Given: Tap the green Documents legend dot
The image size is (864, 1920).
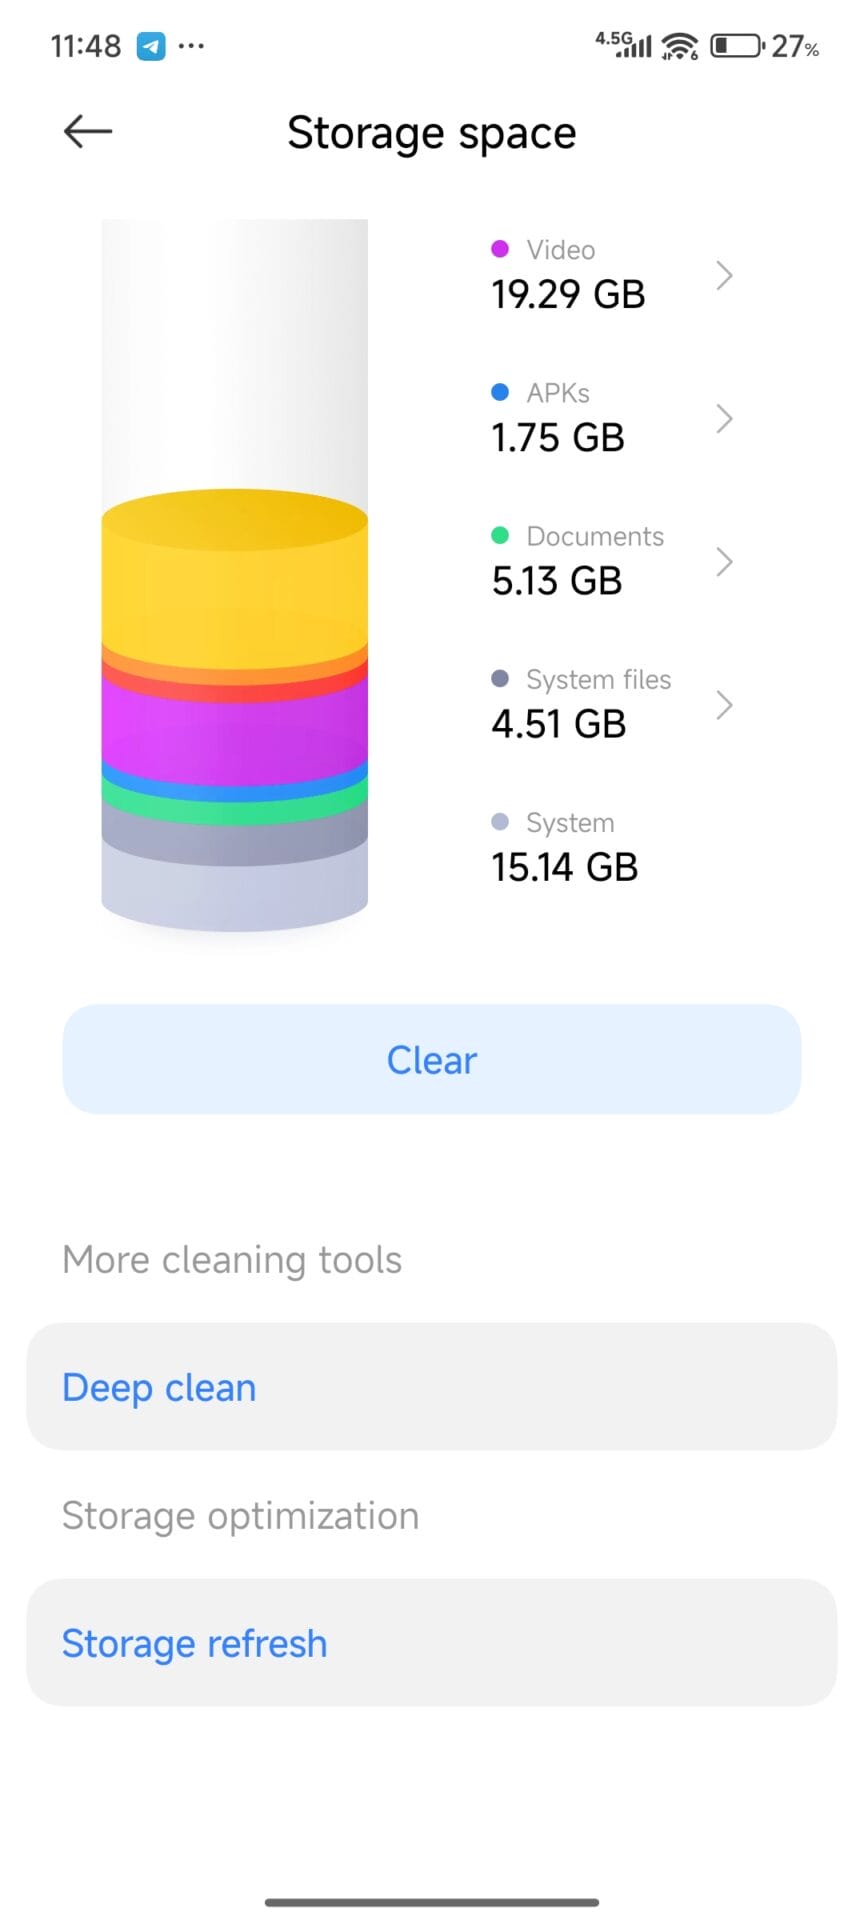Looking at the screenshot, I should (500, 536).
